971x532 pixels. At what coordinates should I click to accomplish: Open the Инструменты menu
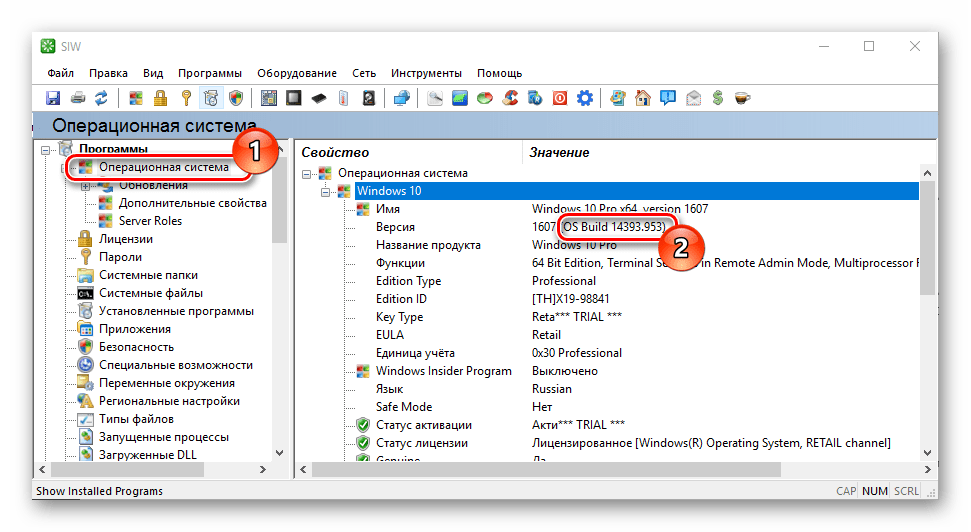click(x=426, y=73)
